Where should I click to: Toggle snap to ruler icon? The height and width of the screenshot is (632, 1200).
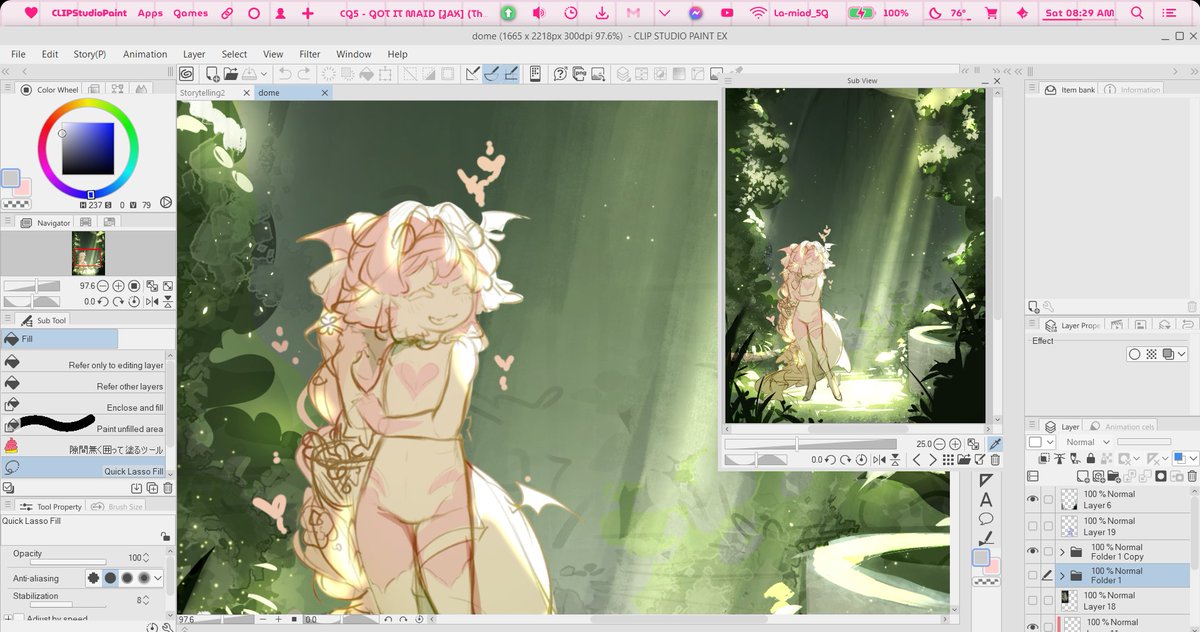pyautogui.click(x=472, y=74)
